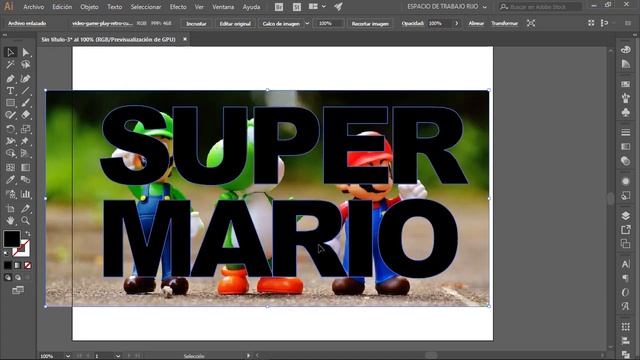Expand Calco de imagen preset dropdown arrow
Screen dimensions: 640x360
(x=307, y=24)
